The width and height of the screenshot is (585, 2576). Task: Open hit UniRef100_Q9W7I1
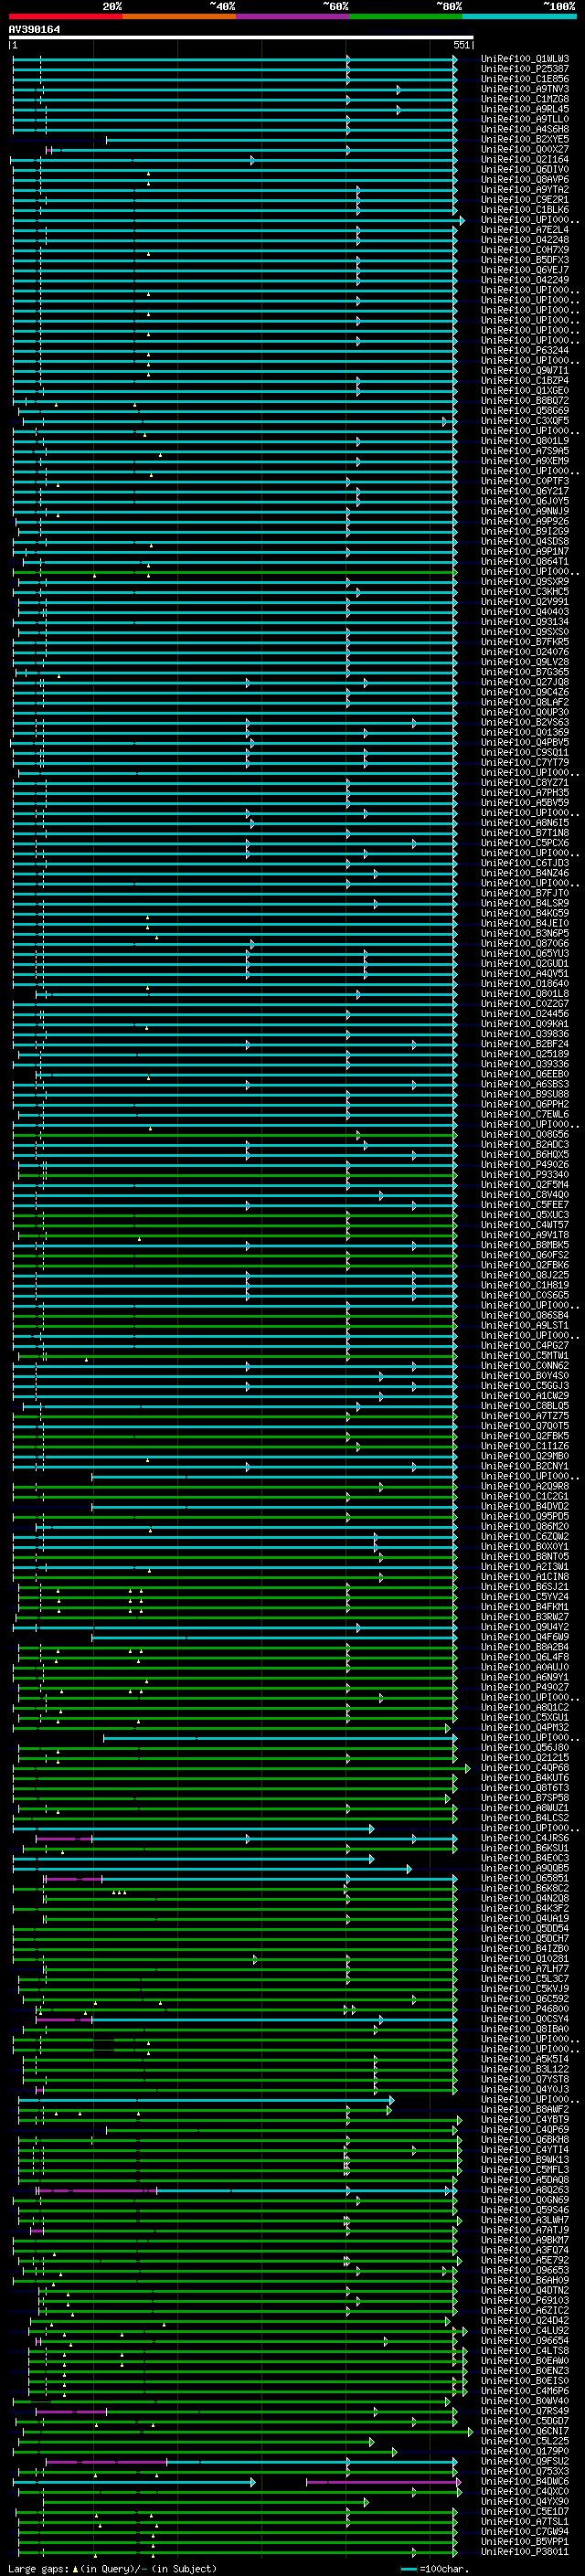click(525, 370)
